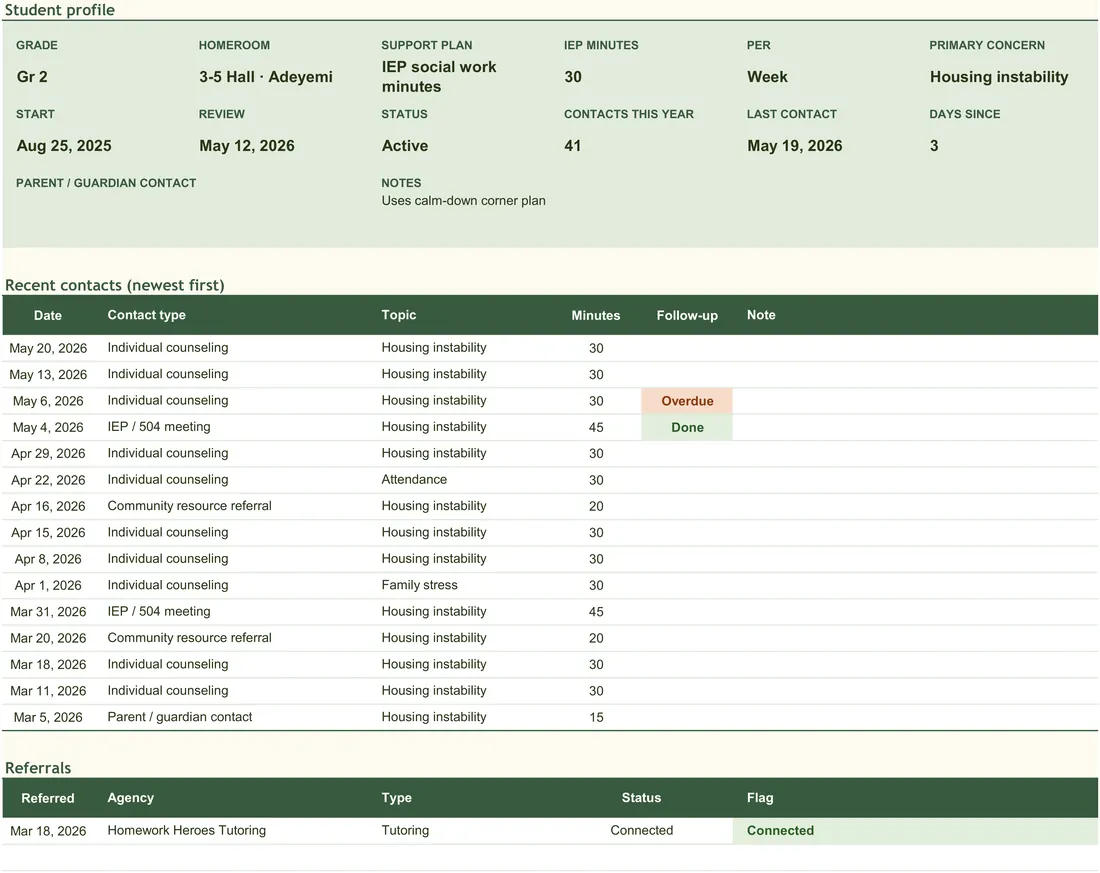The image size is (1100, 873).
Task: Click the 'Note' column header in contacts
Action: pos(761,315)
